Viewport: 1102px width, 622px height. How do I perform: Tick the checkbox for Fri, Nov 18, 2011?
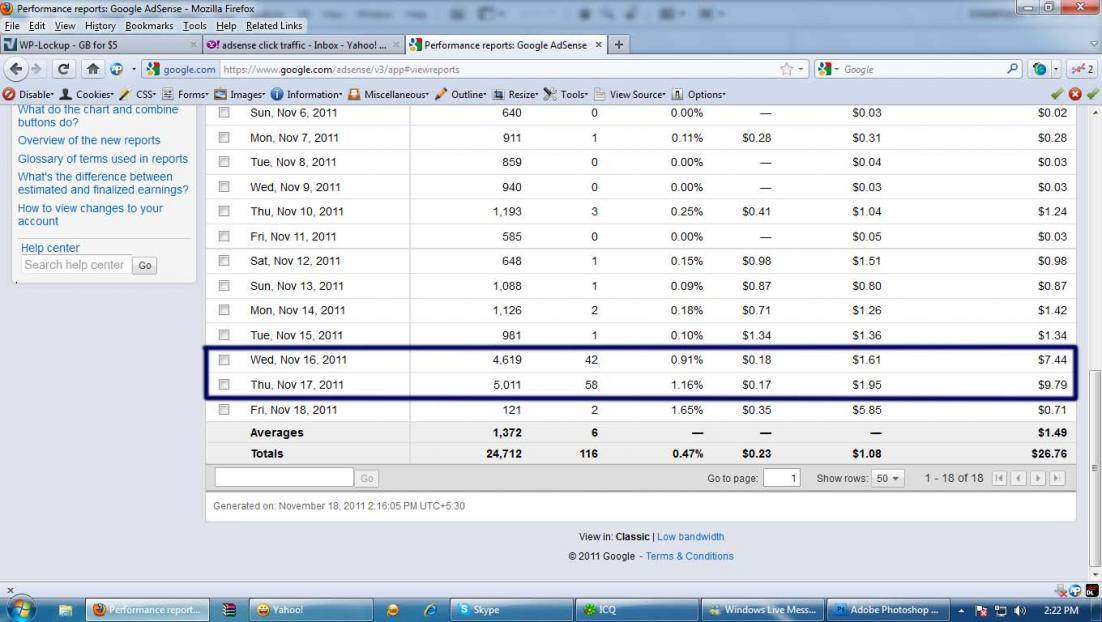point(223,410)
